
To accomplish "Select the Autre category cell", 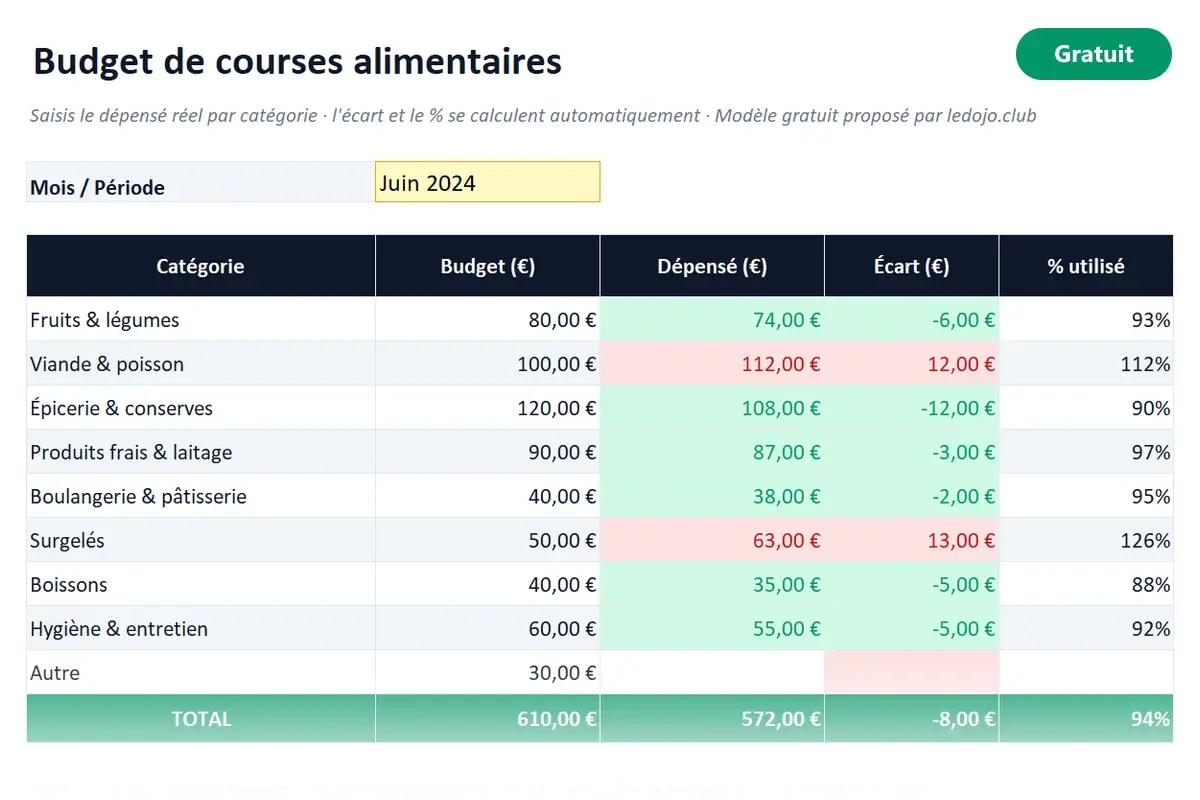I will pos(201,672).
